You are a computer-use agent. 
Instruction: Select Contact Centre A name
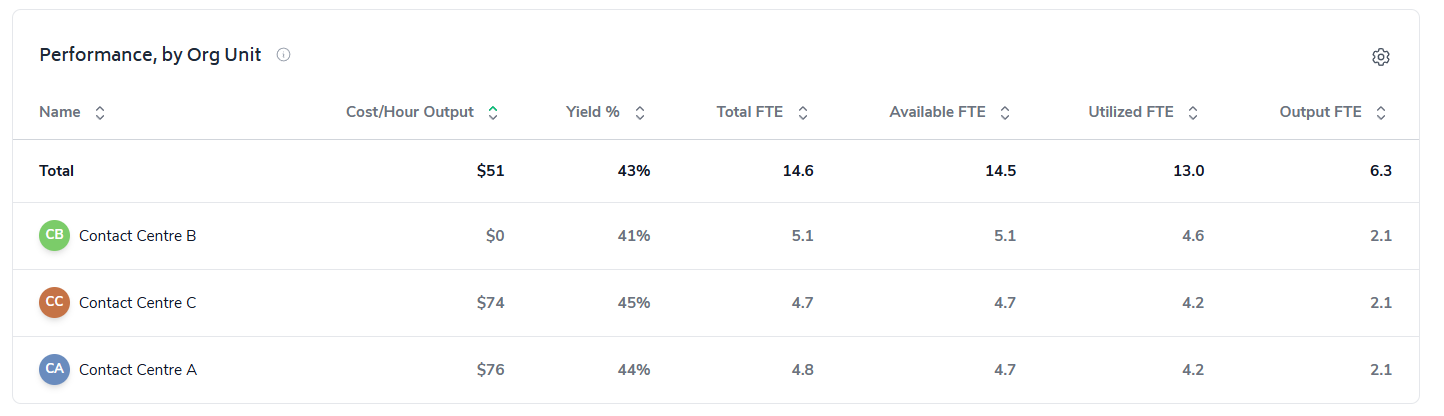pyautogui.click(x=137, y=370)
